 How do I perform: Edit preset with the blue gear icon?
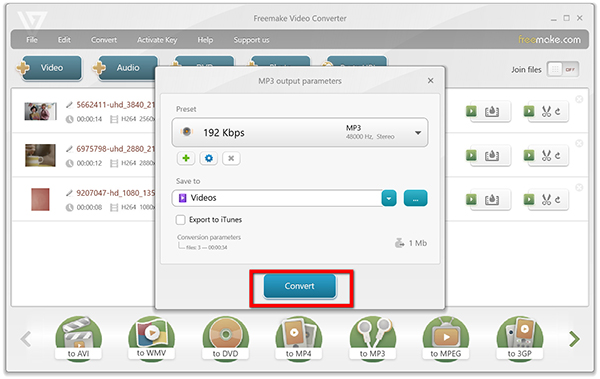209,158
